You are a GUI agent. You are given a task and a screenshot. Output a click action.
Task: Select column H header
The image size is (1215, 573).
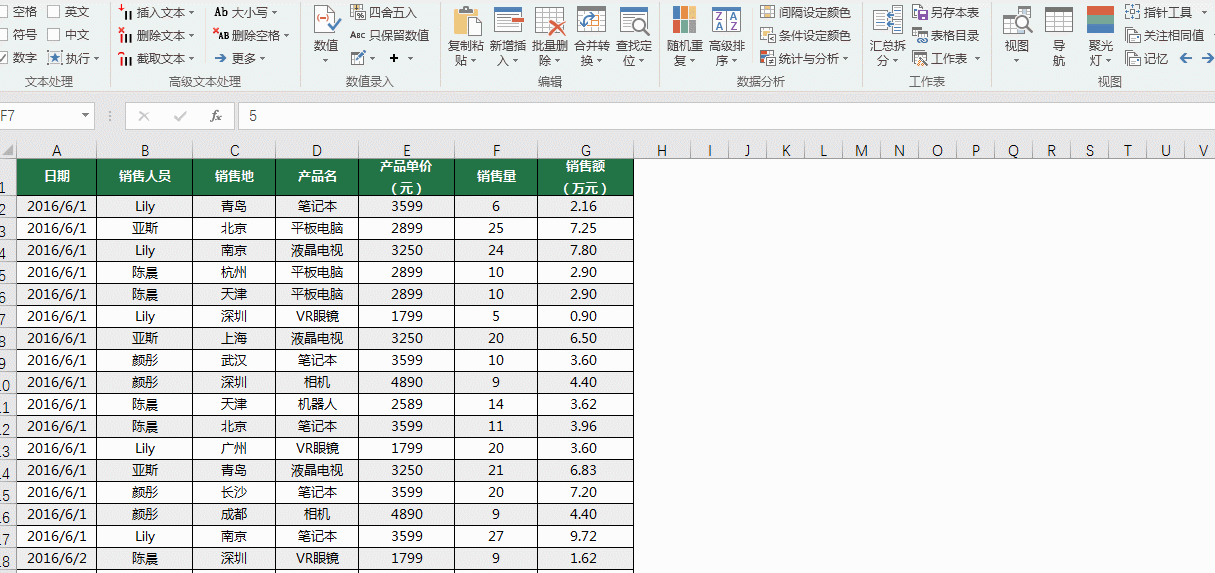click(662, 150)
